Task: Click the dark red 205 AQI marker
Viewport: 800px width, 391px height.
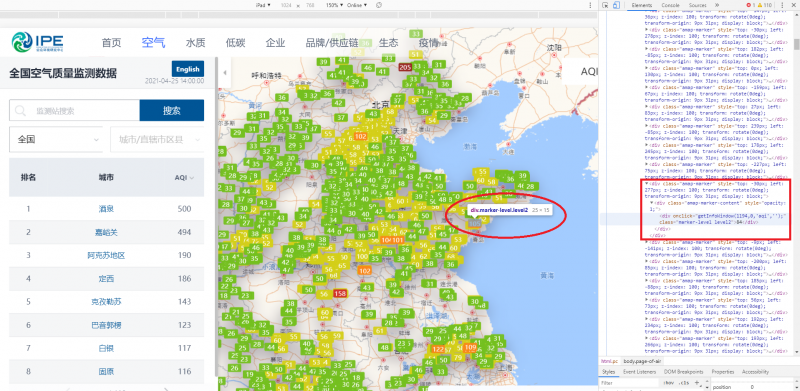Action: (x=406, y=68)
